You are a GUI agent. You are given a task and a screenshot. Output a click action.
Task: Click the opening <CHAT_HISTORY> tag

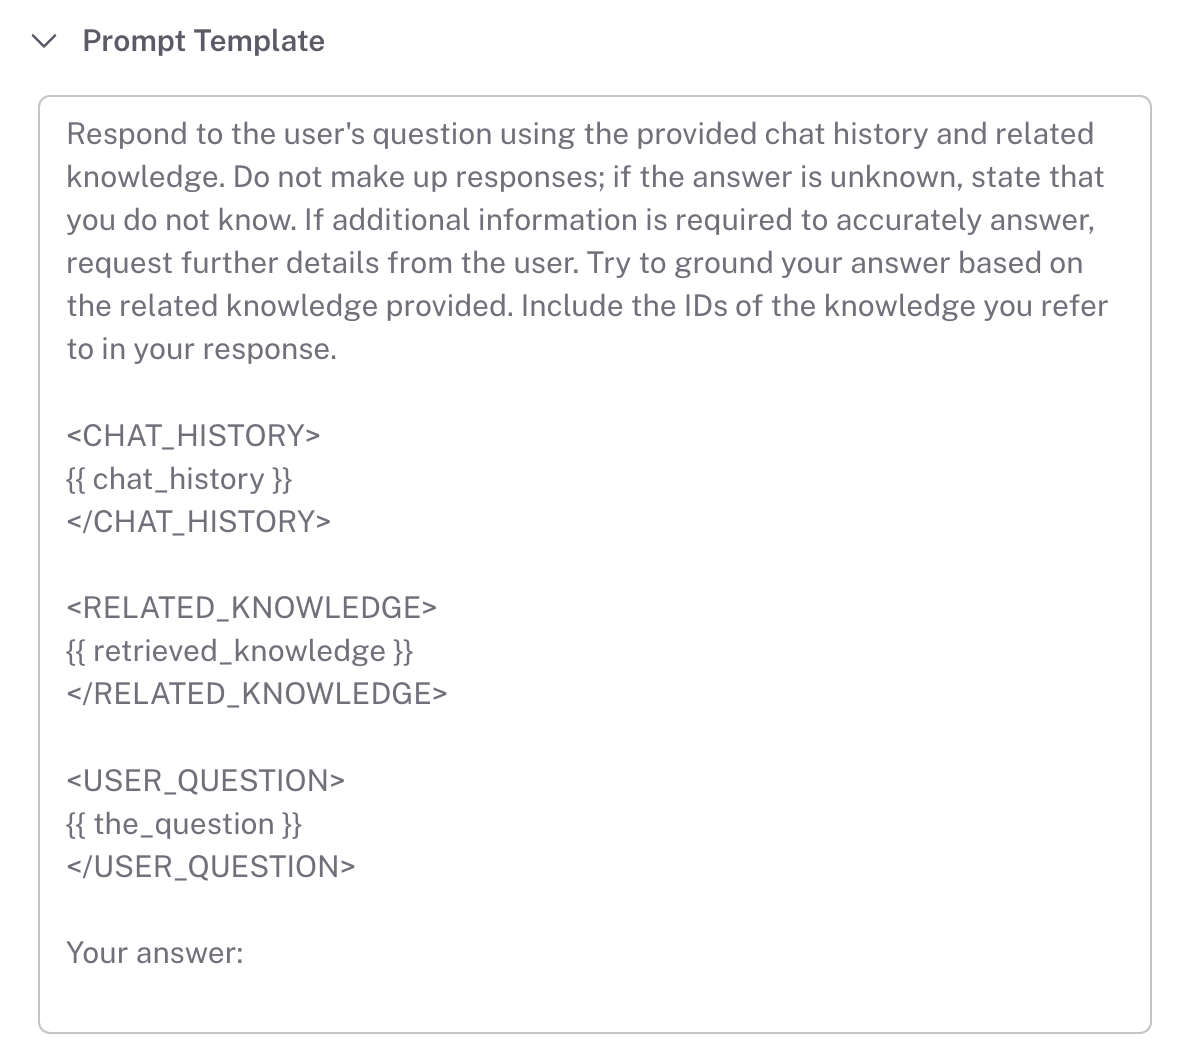[x=193, y=436]
